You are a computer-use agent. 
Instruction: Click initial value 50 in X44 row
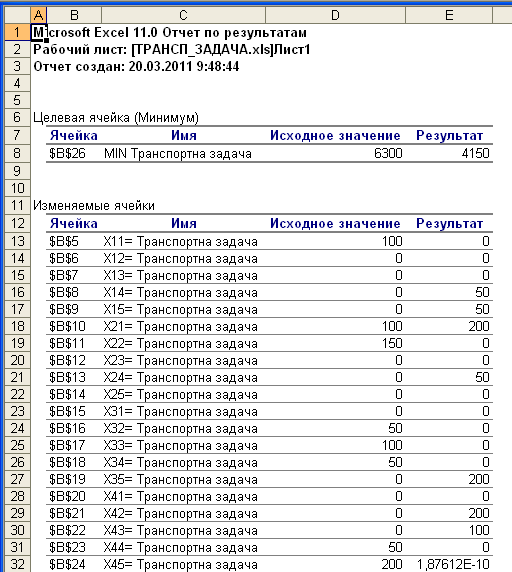coord(395,547)
